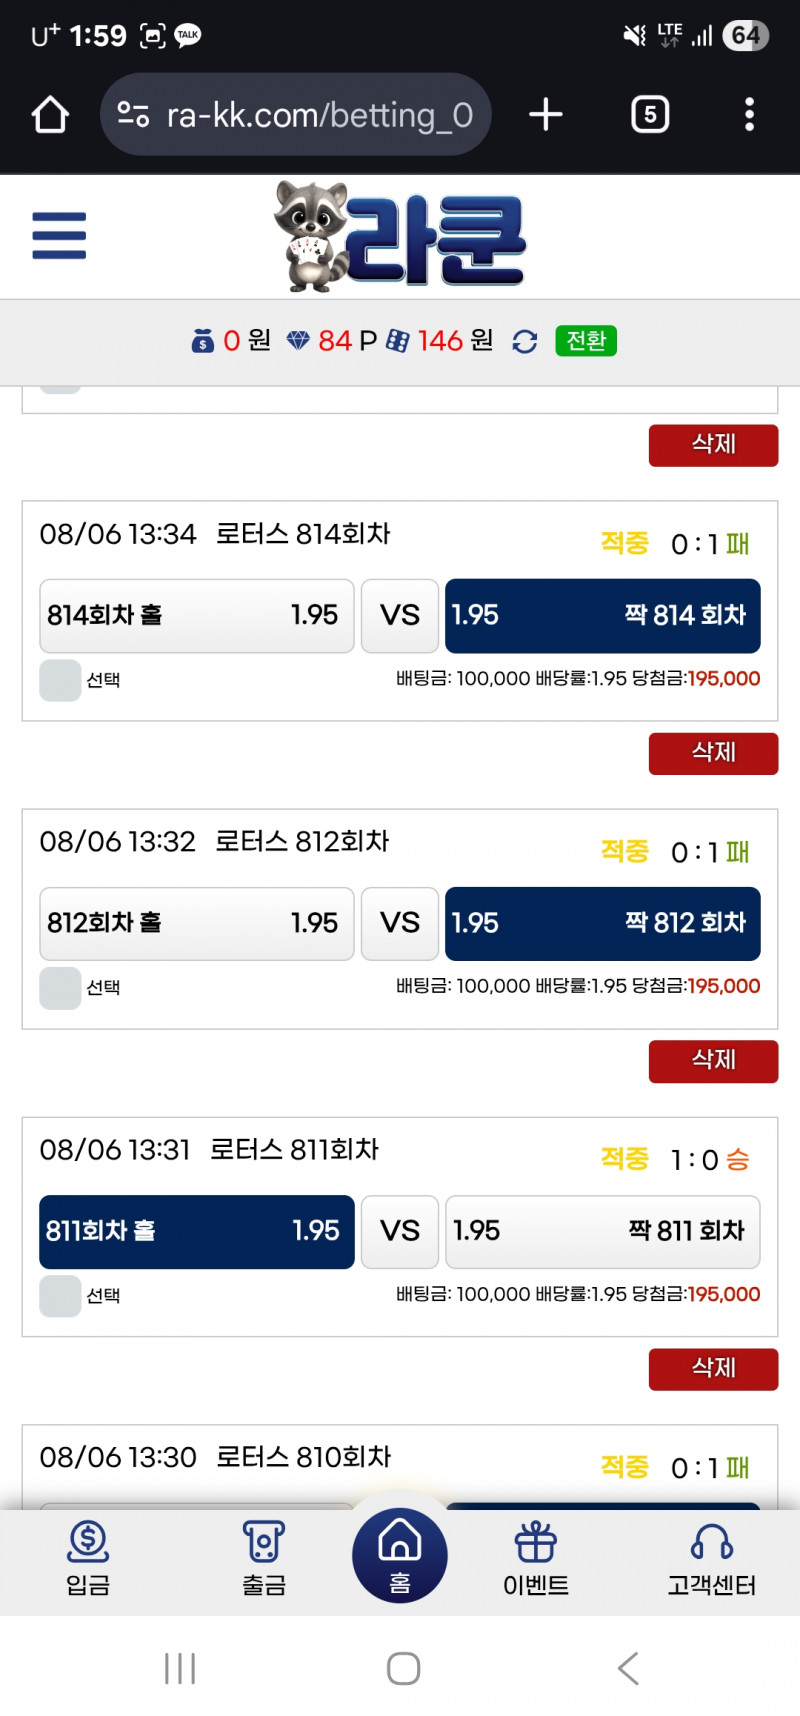
Task: Click the browser address bar
Action: point(296,115)
